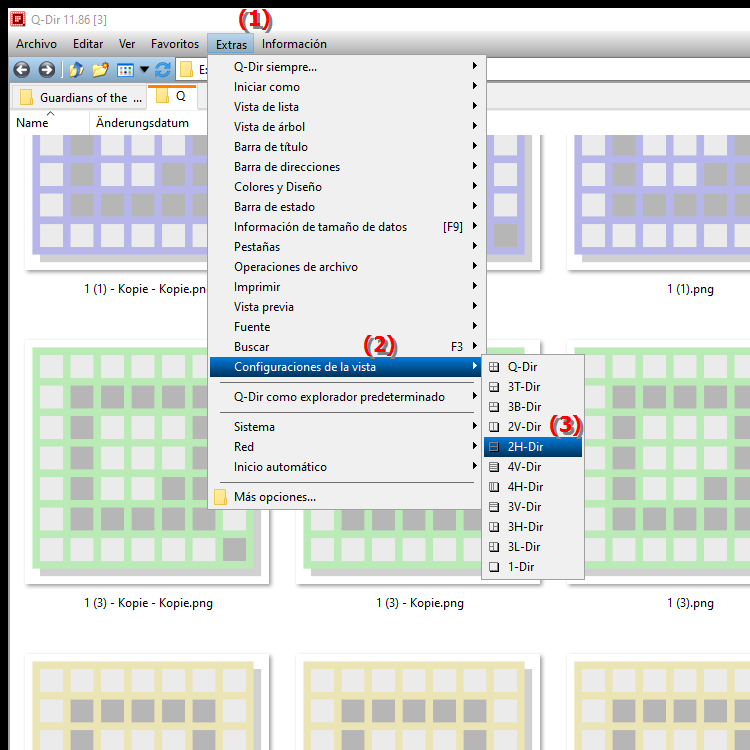Open the Sistema submenu
Image resolution: width=750 pixels, height=750 pixels.
[345, 427]
